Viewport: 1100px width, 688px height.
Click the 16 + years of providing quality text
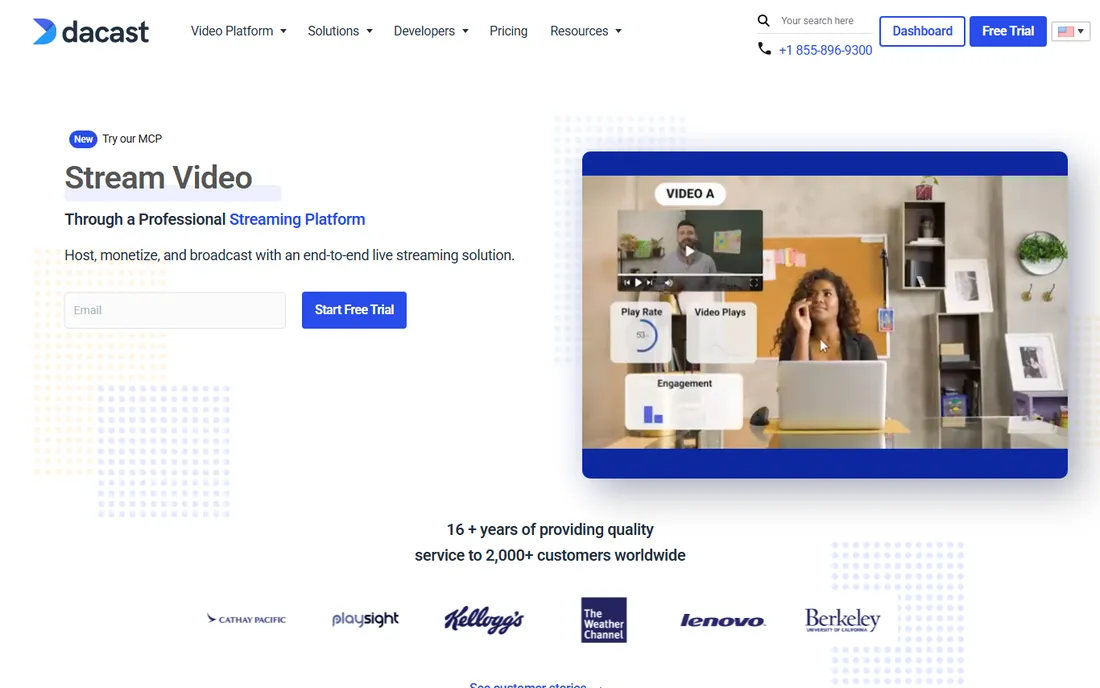pyautogui.click(x=550, y=530)
